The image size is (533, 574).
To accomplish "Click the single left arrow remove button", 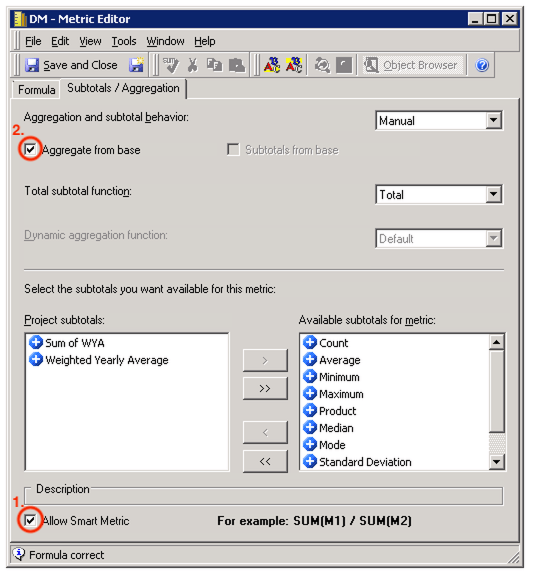I will tap(265, 433).
